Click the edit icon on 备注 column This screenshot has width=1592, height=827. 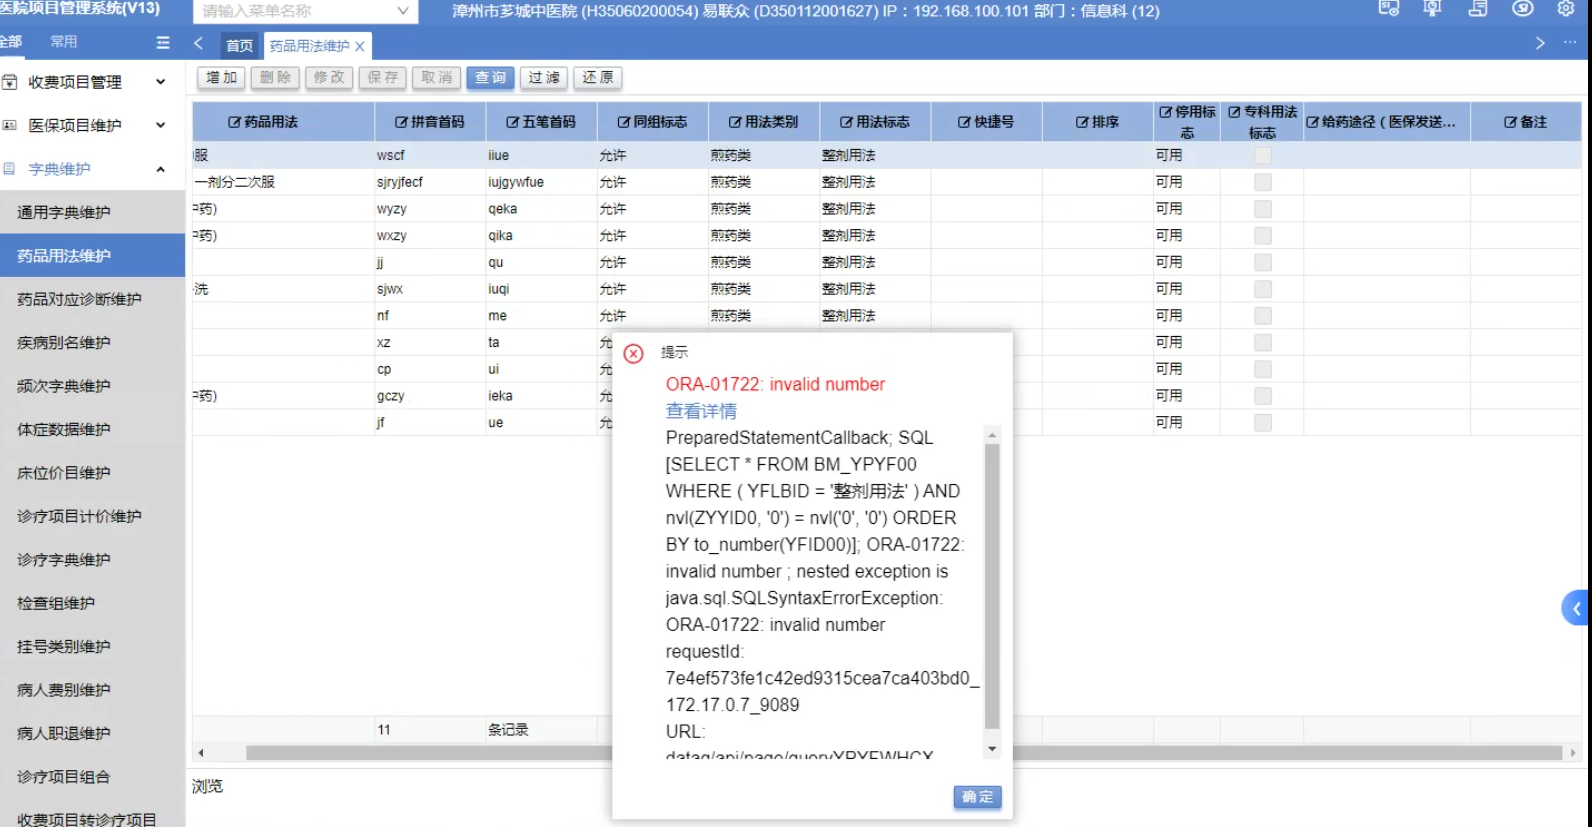[1510, 122]
